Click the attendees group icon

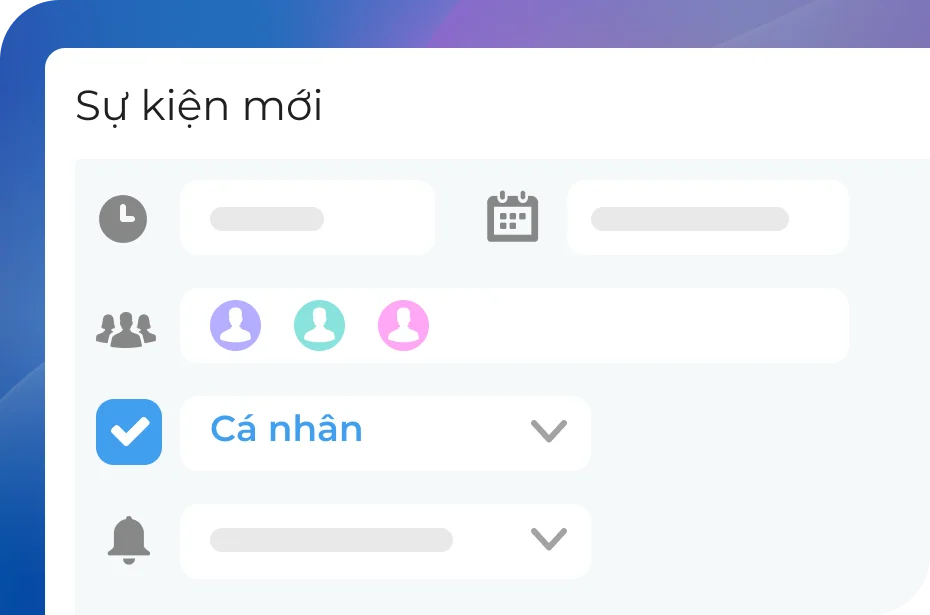[x=126, y=327]
